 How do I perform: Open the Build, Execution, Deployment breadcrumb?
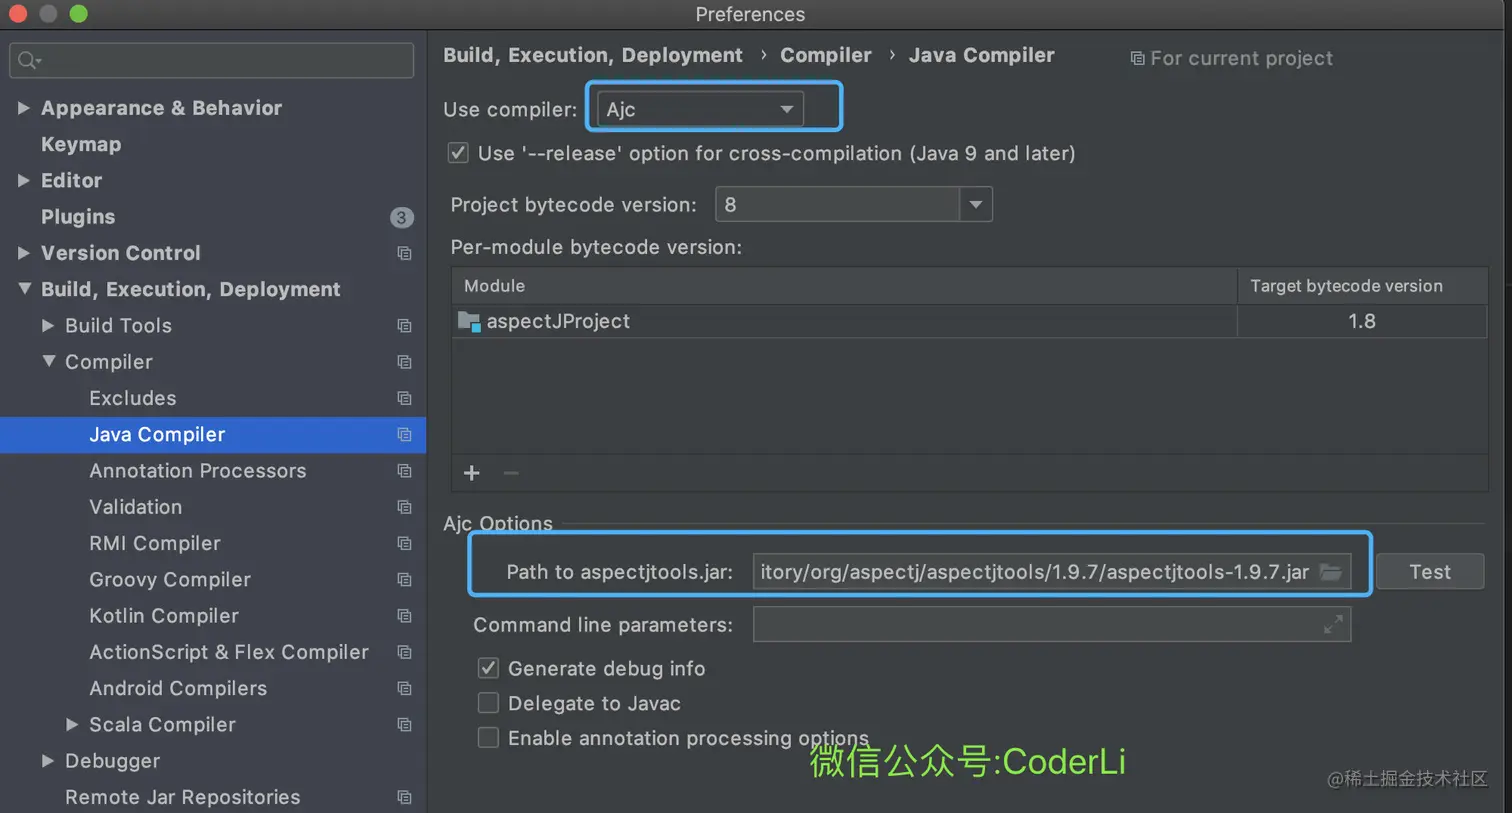point(592,55)
